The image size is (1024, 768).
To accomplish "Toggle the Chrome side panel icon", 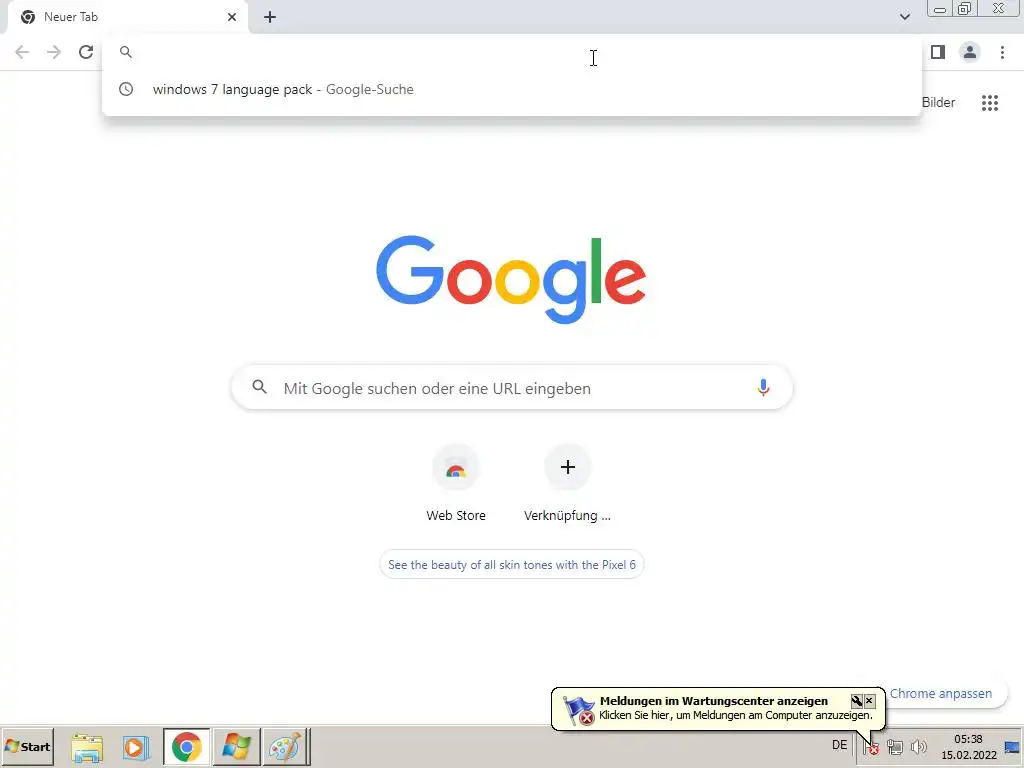I will (938, 52).
